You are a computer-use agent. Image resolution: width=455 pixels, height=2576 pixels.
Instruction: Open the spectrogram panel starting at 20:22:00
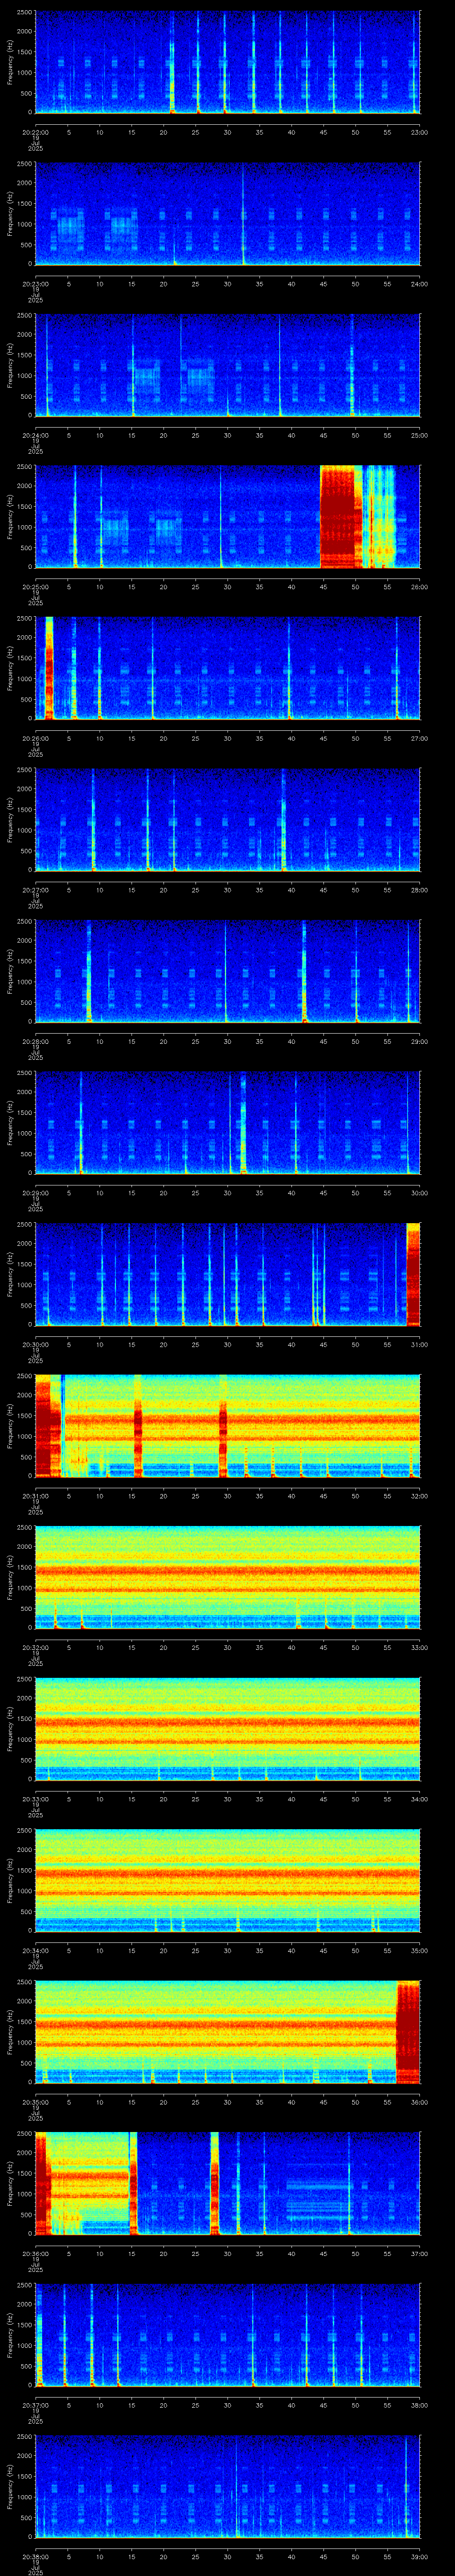(227, 62)
